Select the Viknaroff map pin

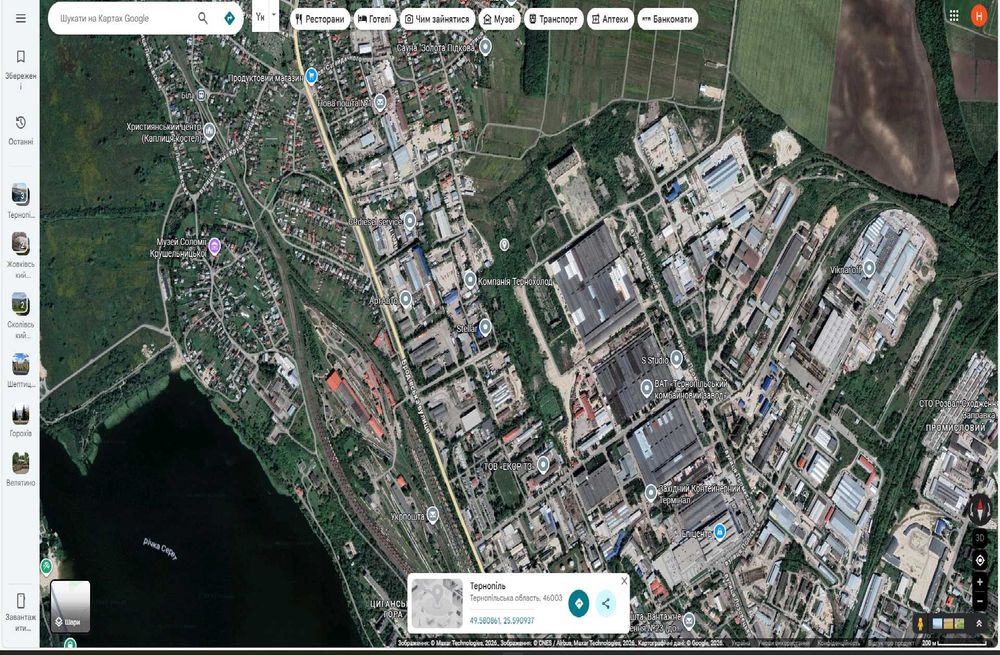pos(869,269)
